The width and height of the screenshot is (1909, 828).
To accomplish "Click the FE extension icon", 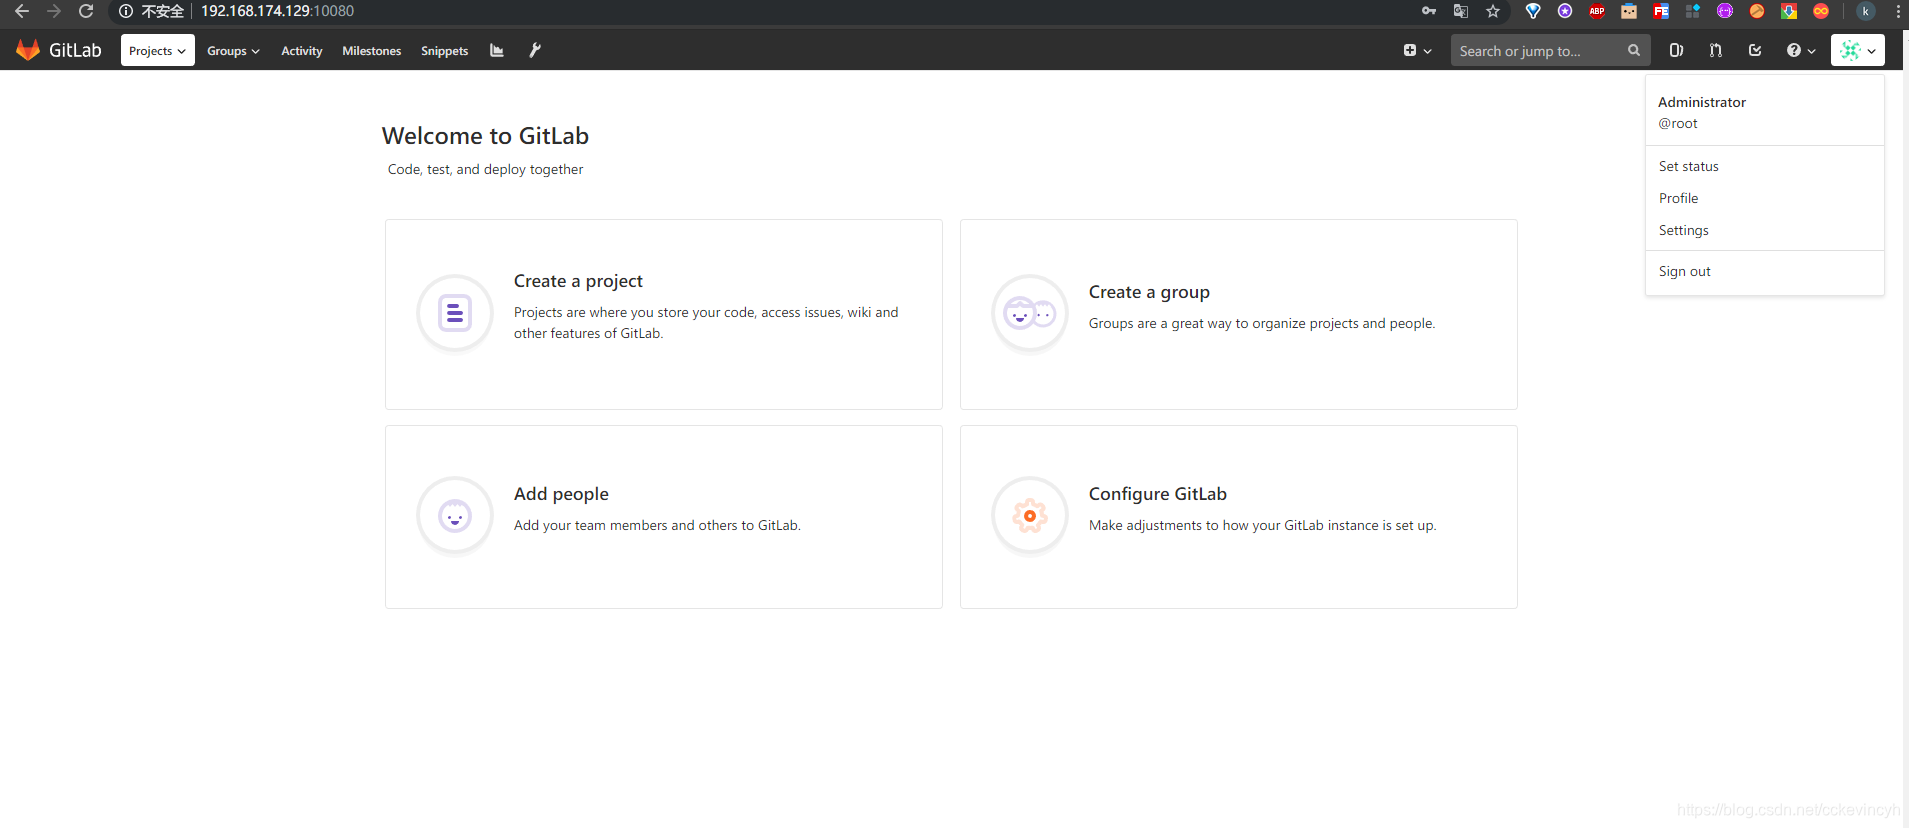I will pos(1661,11).
